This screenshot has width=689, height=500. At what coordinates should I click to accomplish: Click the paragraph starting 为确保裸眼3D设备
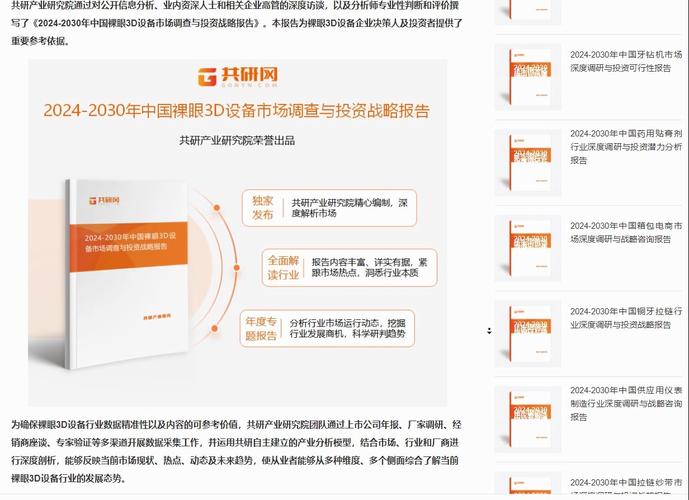click(x=236, y=451)
